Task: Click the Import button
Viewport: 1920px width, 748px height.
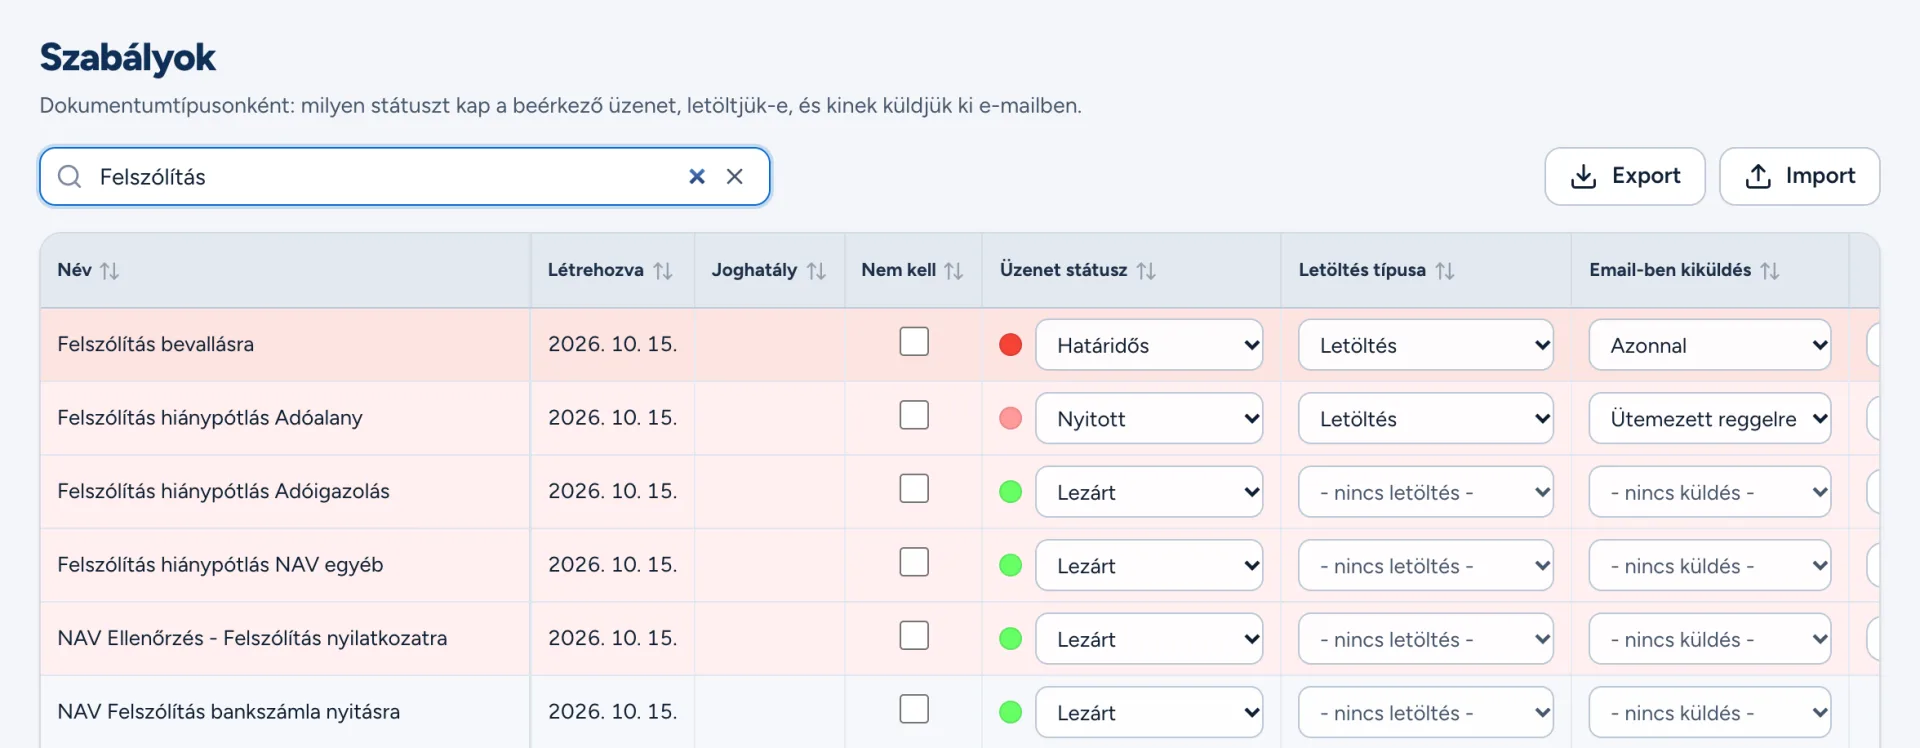Action: click(1800, 177)
